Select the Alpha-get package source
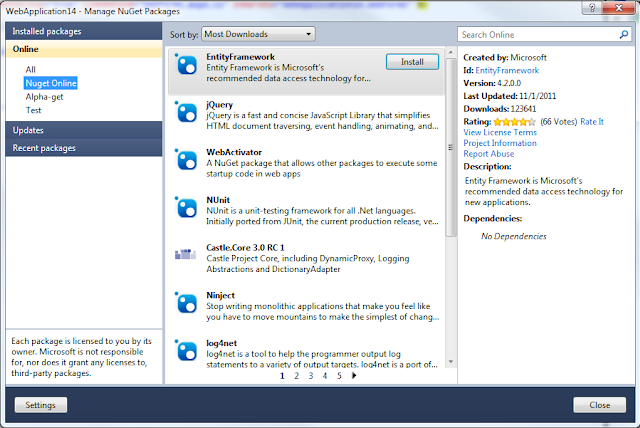This screenshot has height=428, width=640. [x=44, y=97]
